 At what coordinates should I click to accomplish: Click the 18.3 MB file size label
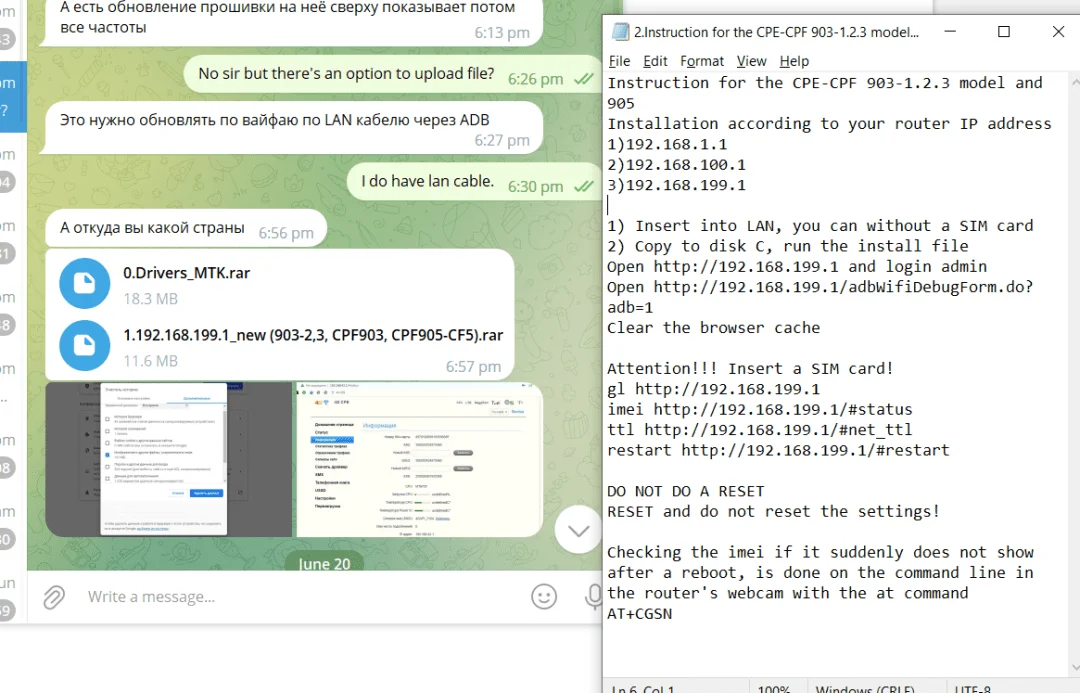point(151,299)
